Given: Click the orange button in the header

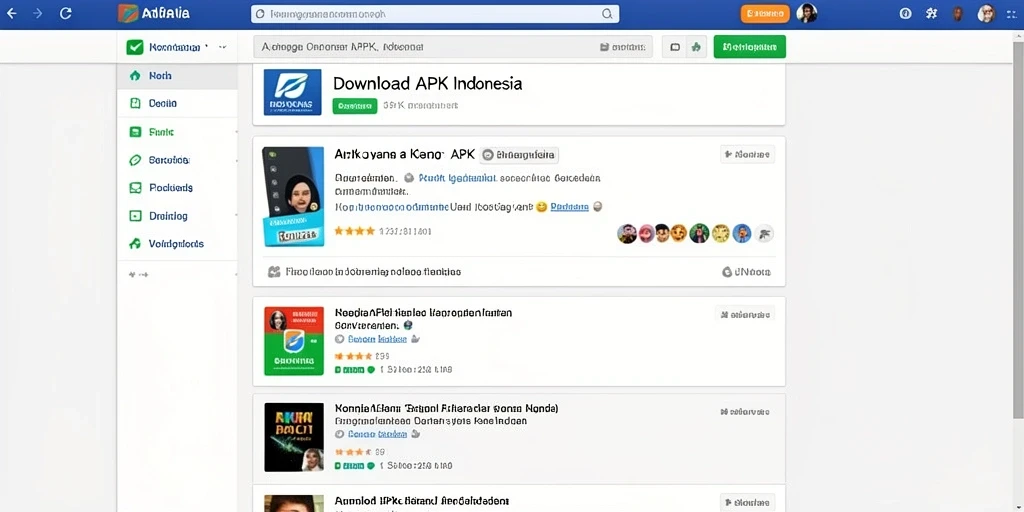Looking at the screenshot, I should [765, 13].
